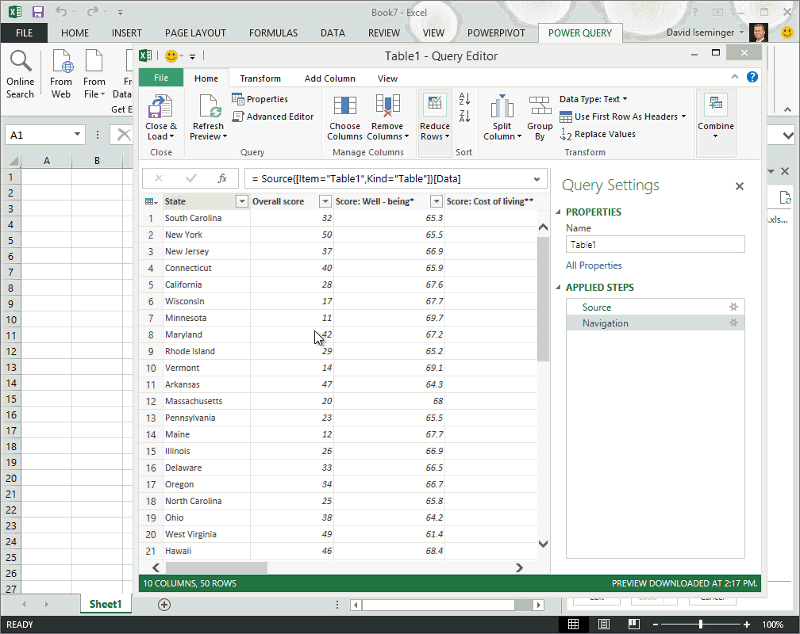Open Score: Well-being column filter dropdown
Image resolution: width=800 pixels, height=634 pixels.
(x=436, y=201)
